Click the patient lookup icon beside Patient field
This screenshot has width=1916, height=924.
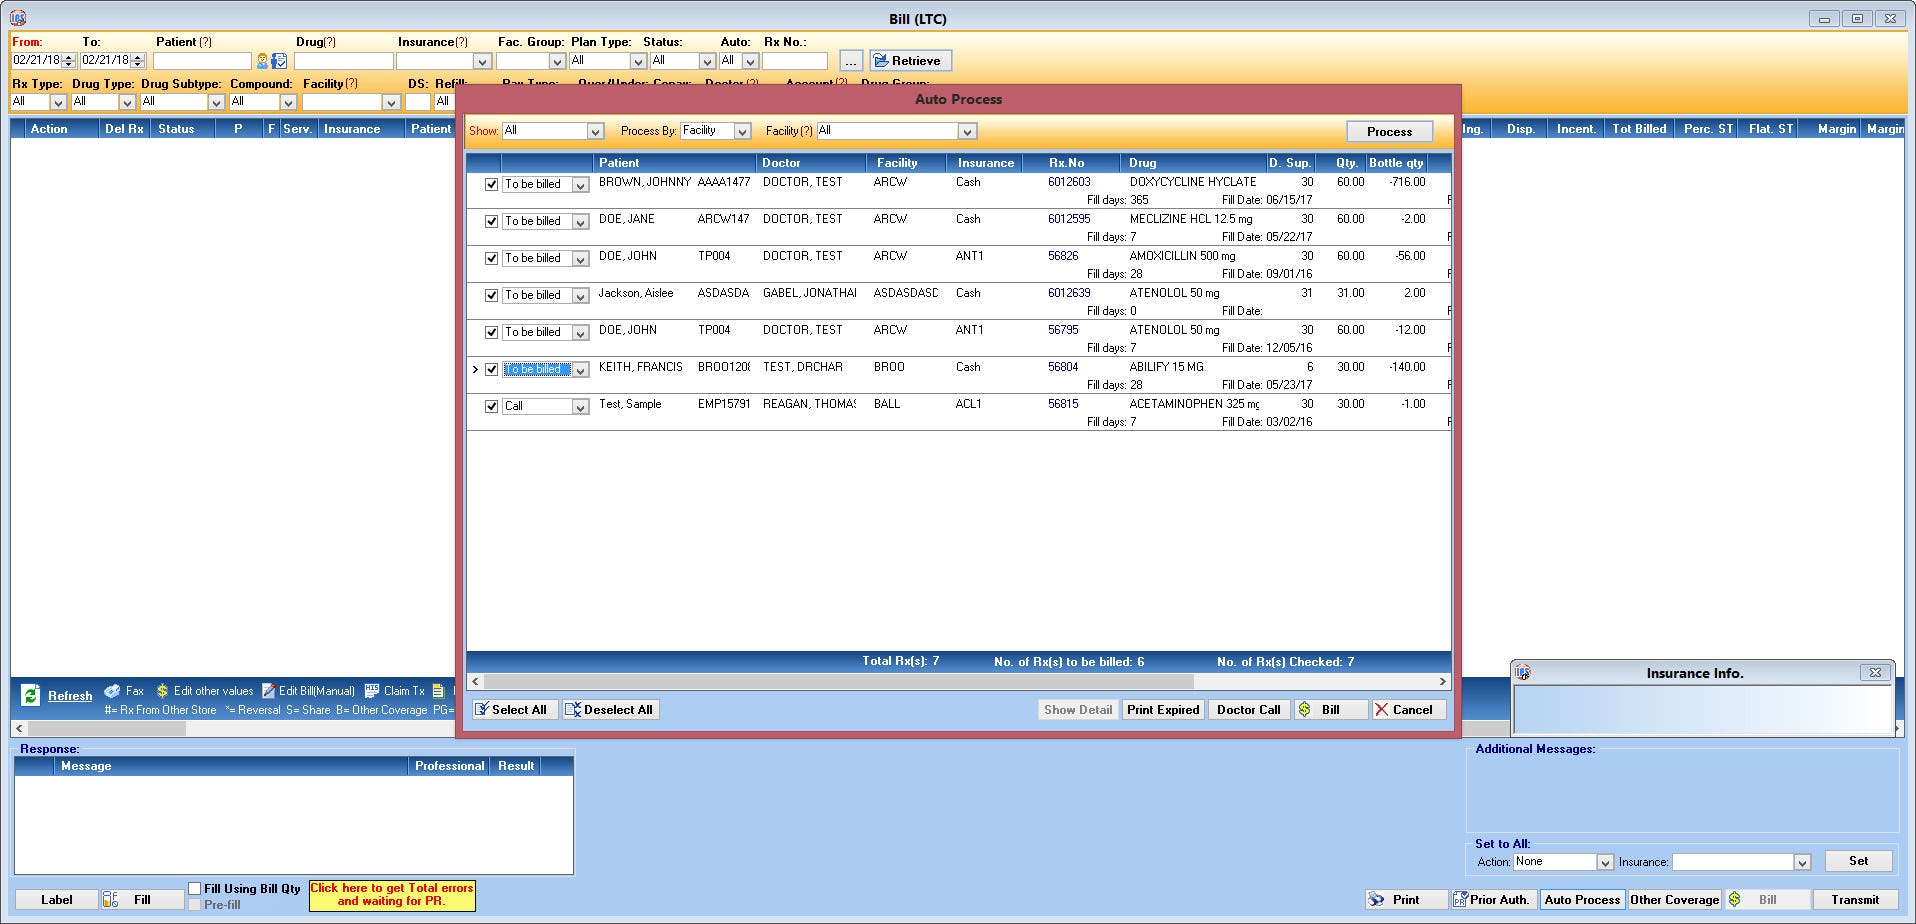pos(262,60)
